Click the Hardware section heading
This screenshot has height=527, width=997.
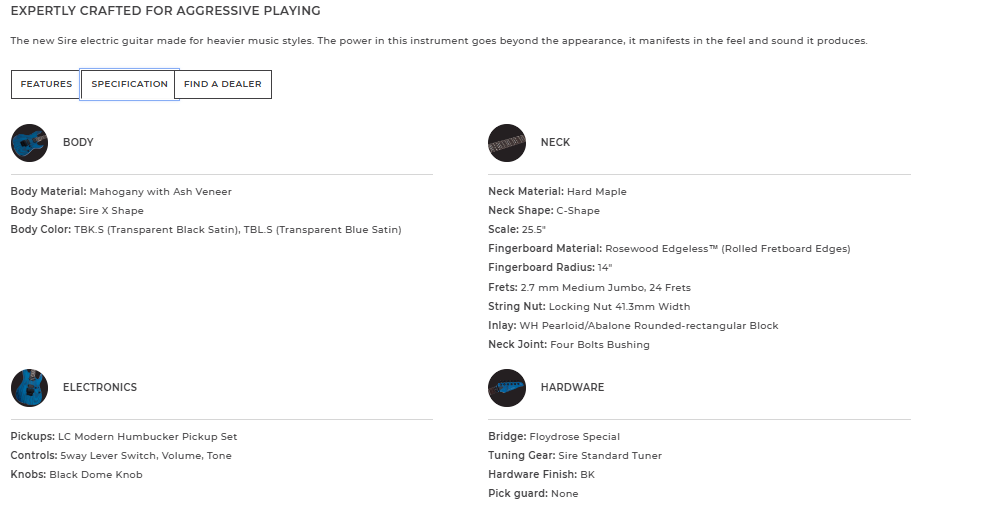[x=572, y=388]
